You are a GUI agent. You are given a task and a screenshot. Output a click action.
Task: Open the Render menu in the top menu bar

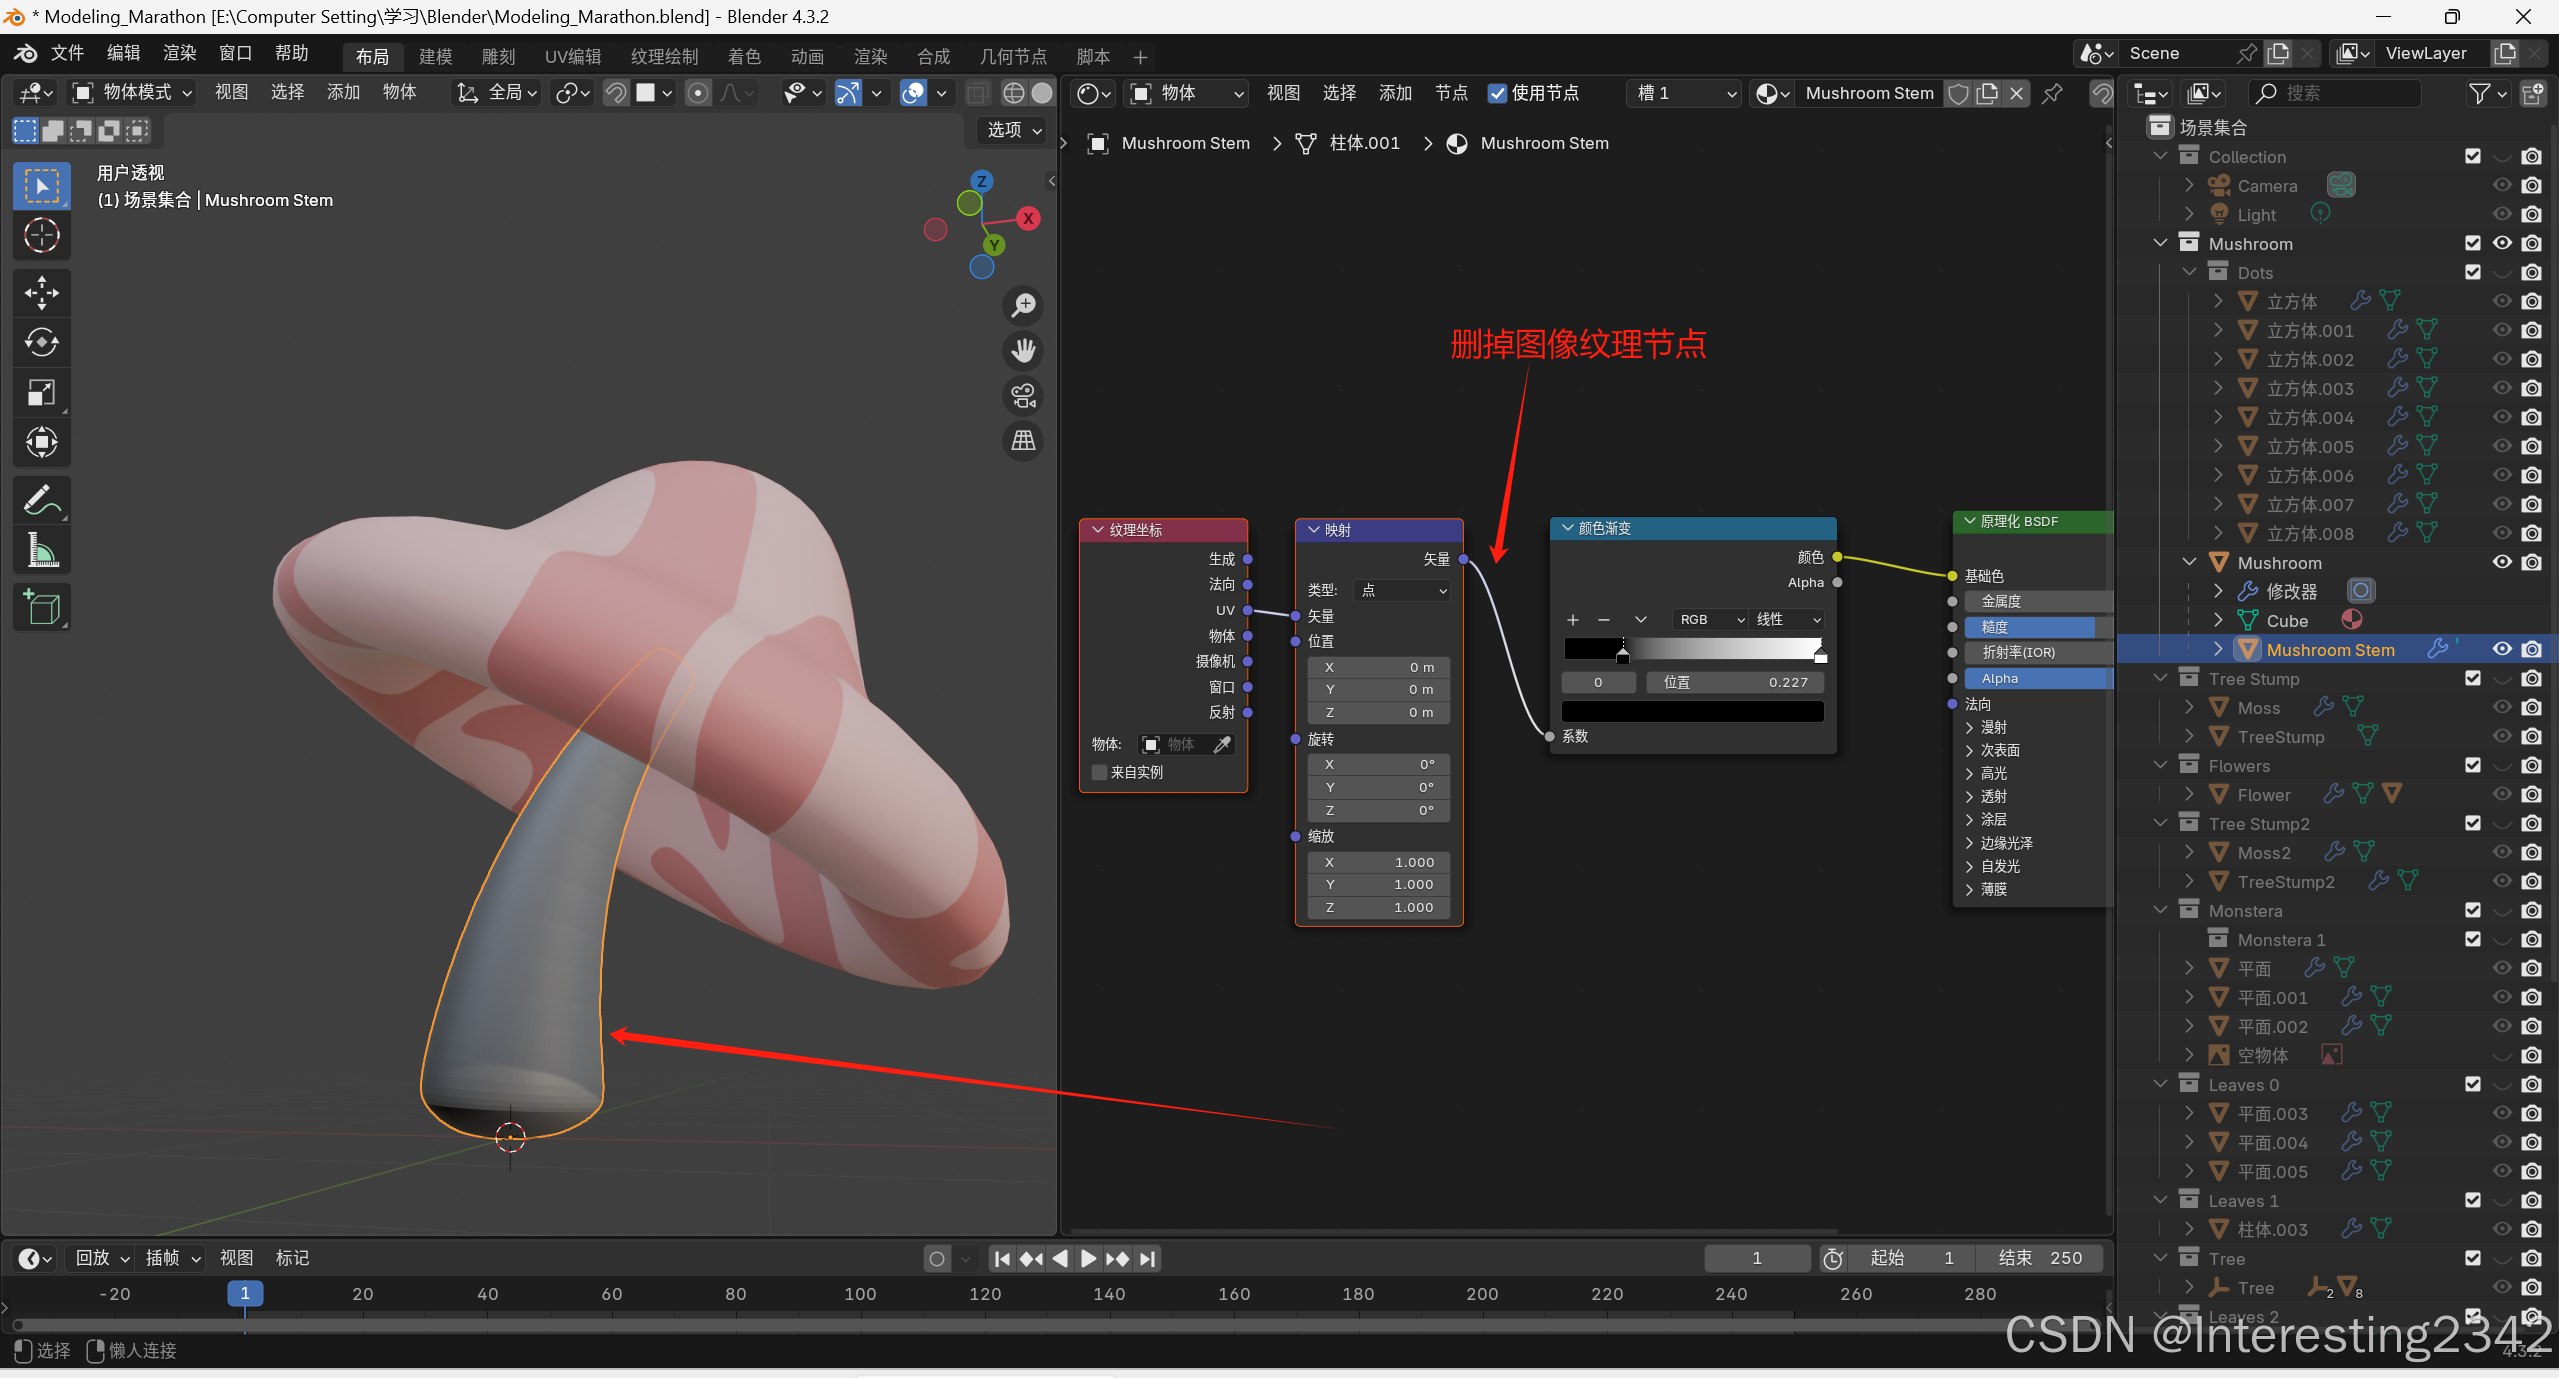click(179, 53)
